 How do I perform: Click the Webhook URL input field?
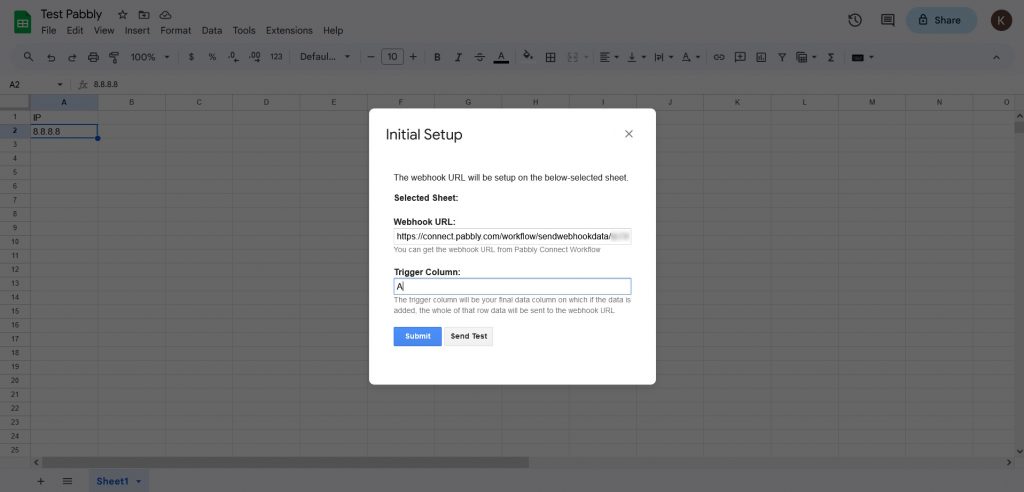point(511,236)
